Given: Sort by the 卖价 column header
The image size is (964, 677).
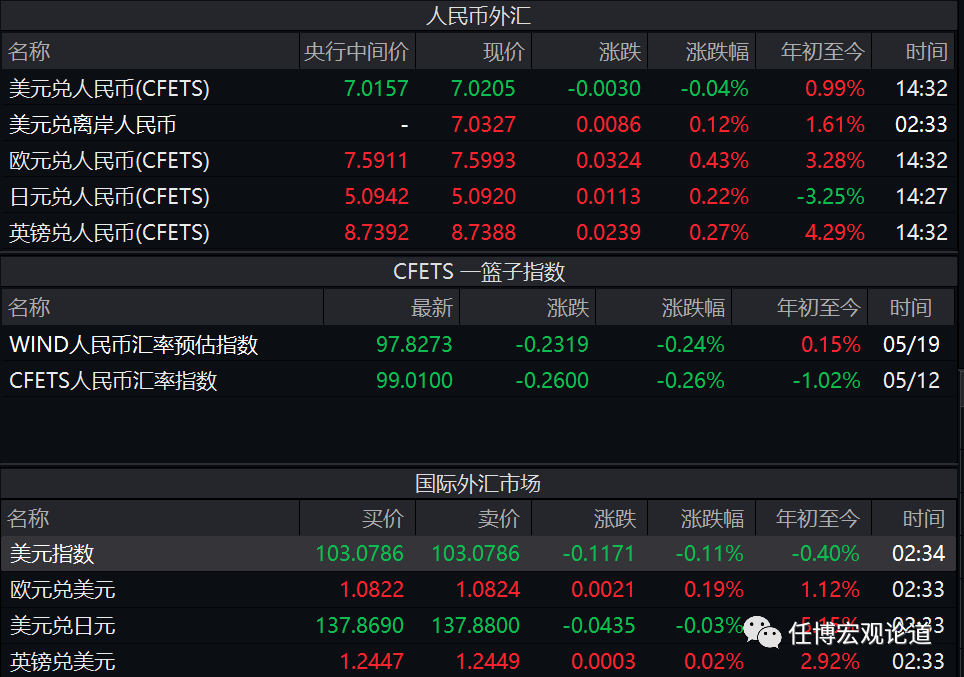Looking at the screenshot, I should click(x=499, y=518).
